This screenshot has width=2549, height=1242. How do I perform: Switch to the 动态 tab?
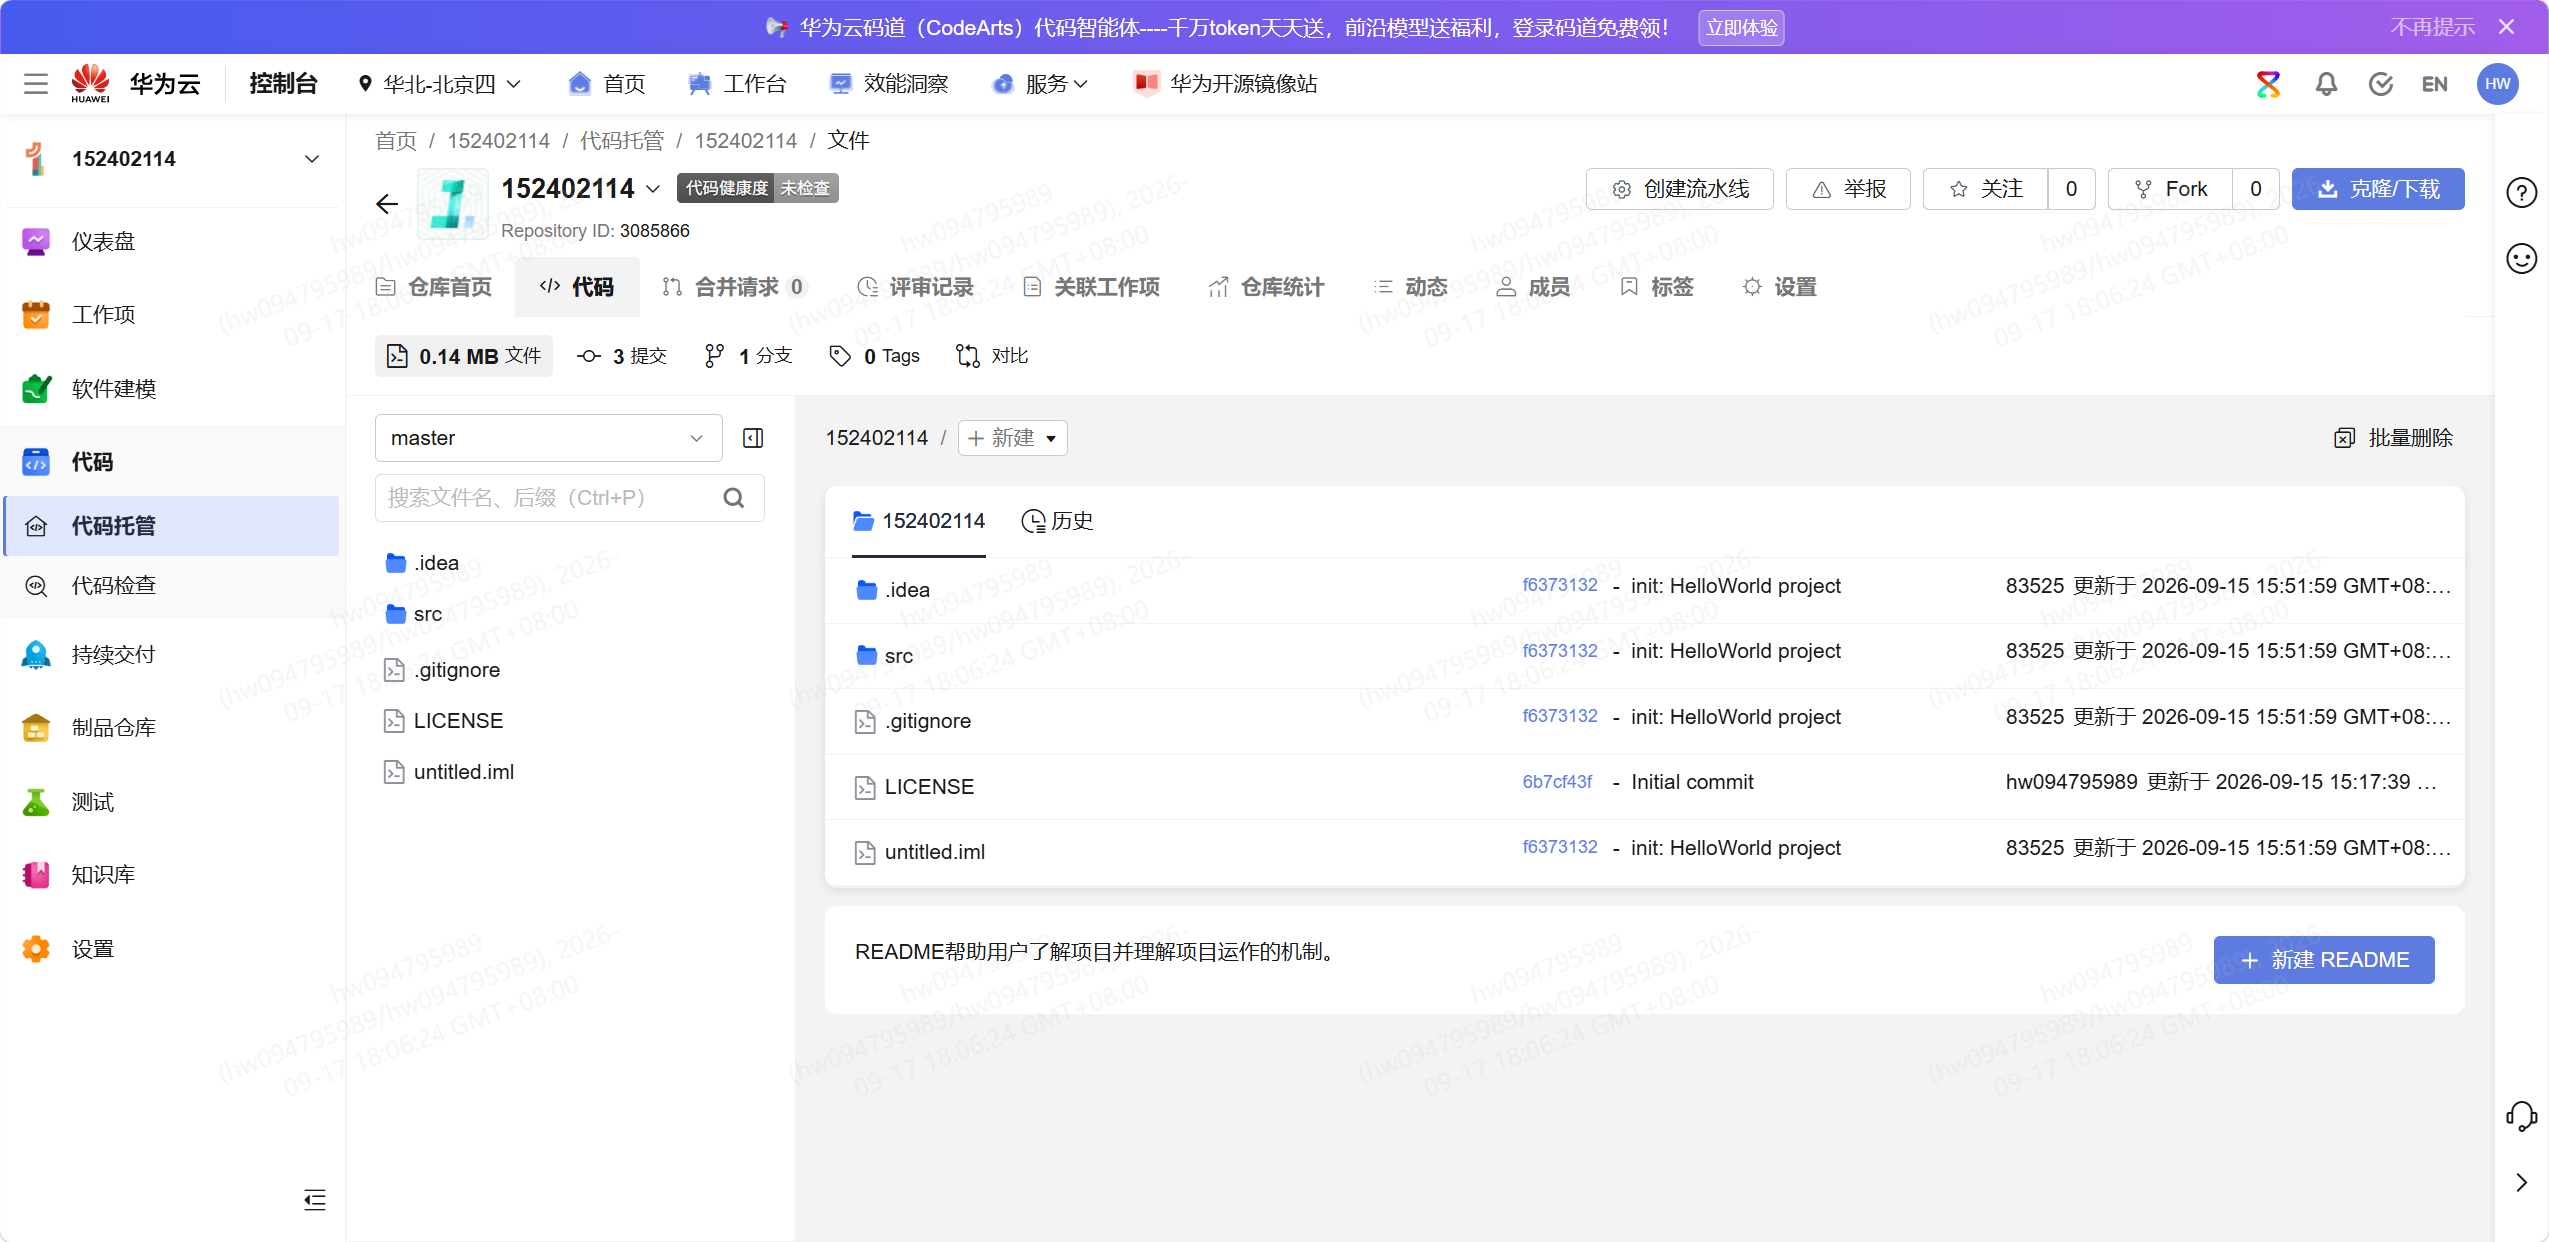click(x=1411, y=287)
